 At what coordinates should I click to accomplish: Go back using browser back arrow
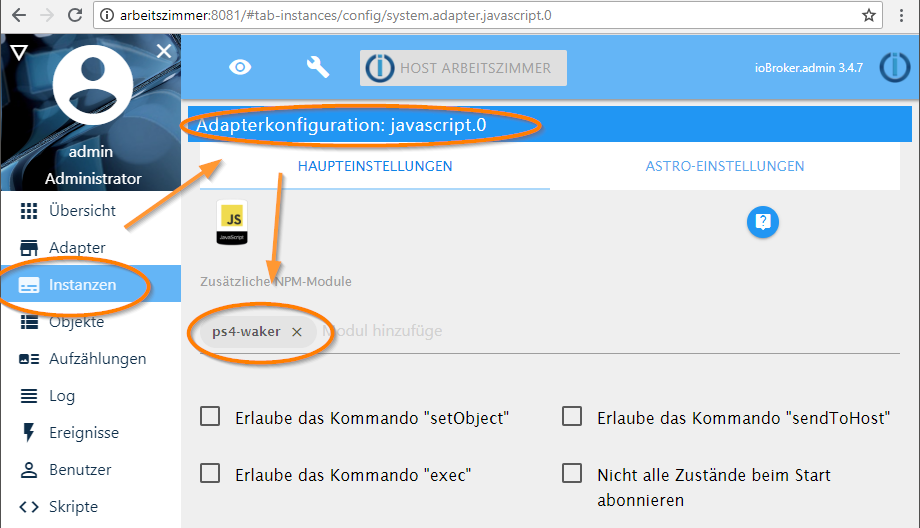19,15
